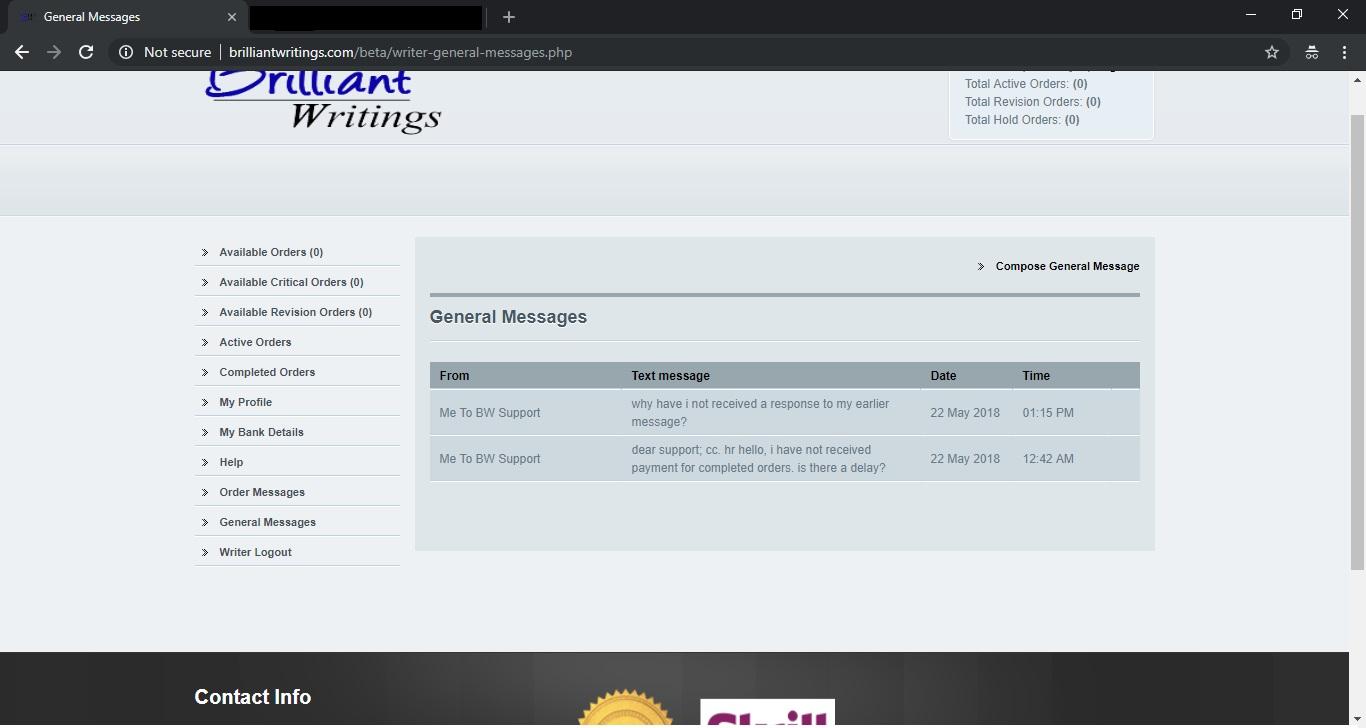Screen dimensions: 1366x728
Task: Click the arrow icon beside Available Orders
Action: click(205, 252)
